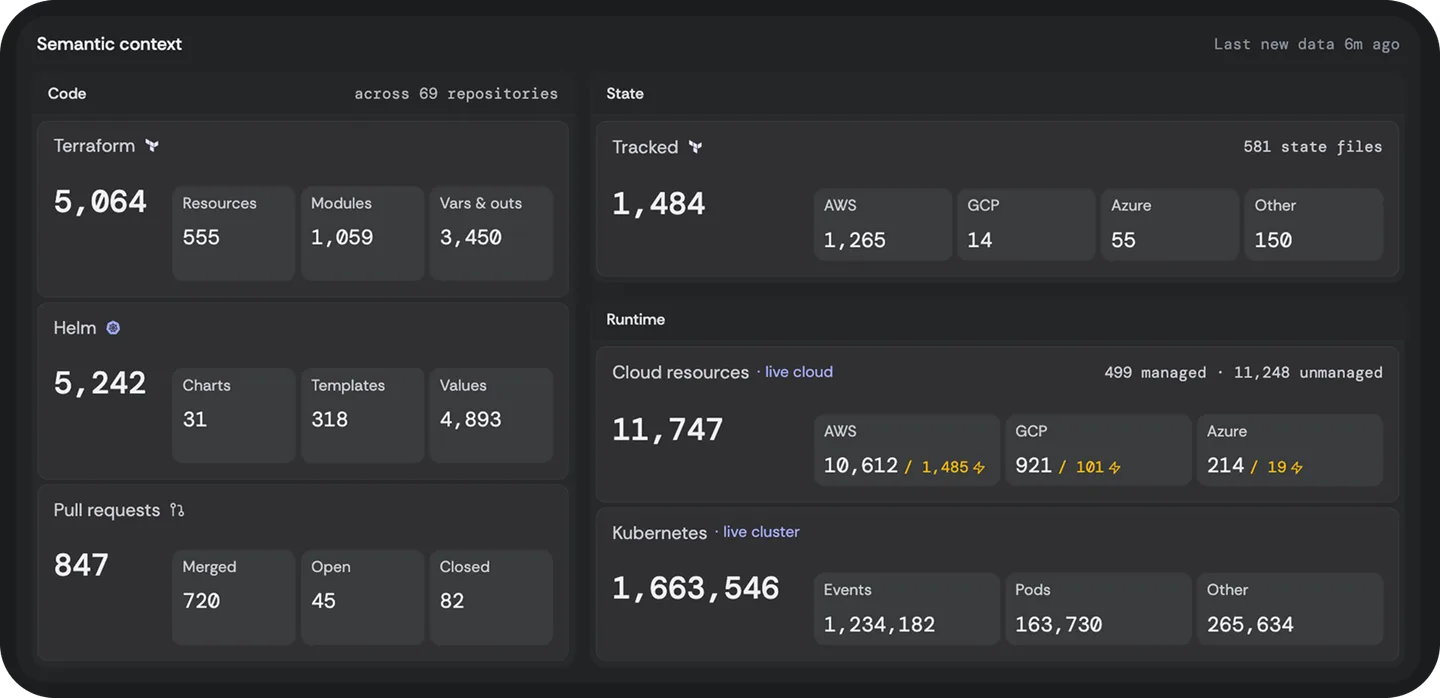Image resolution: width=1440 pixels, height=698 pixels.
Task: Select the Templates 318 card
Action: [x=362, y=415]
